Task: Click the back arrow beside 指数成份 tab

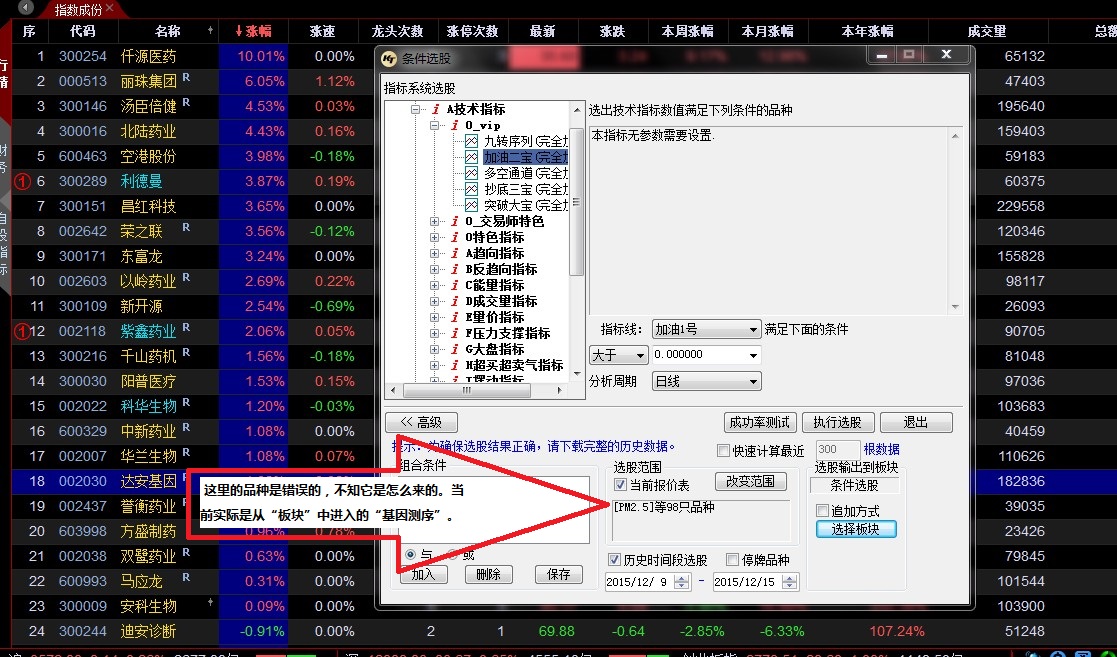Action: point(26,8)
